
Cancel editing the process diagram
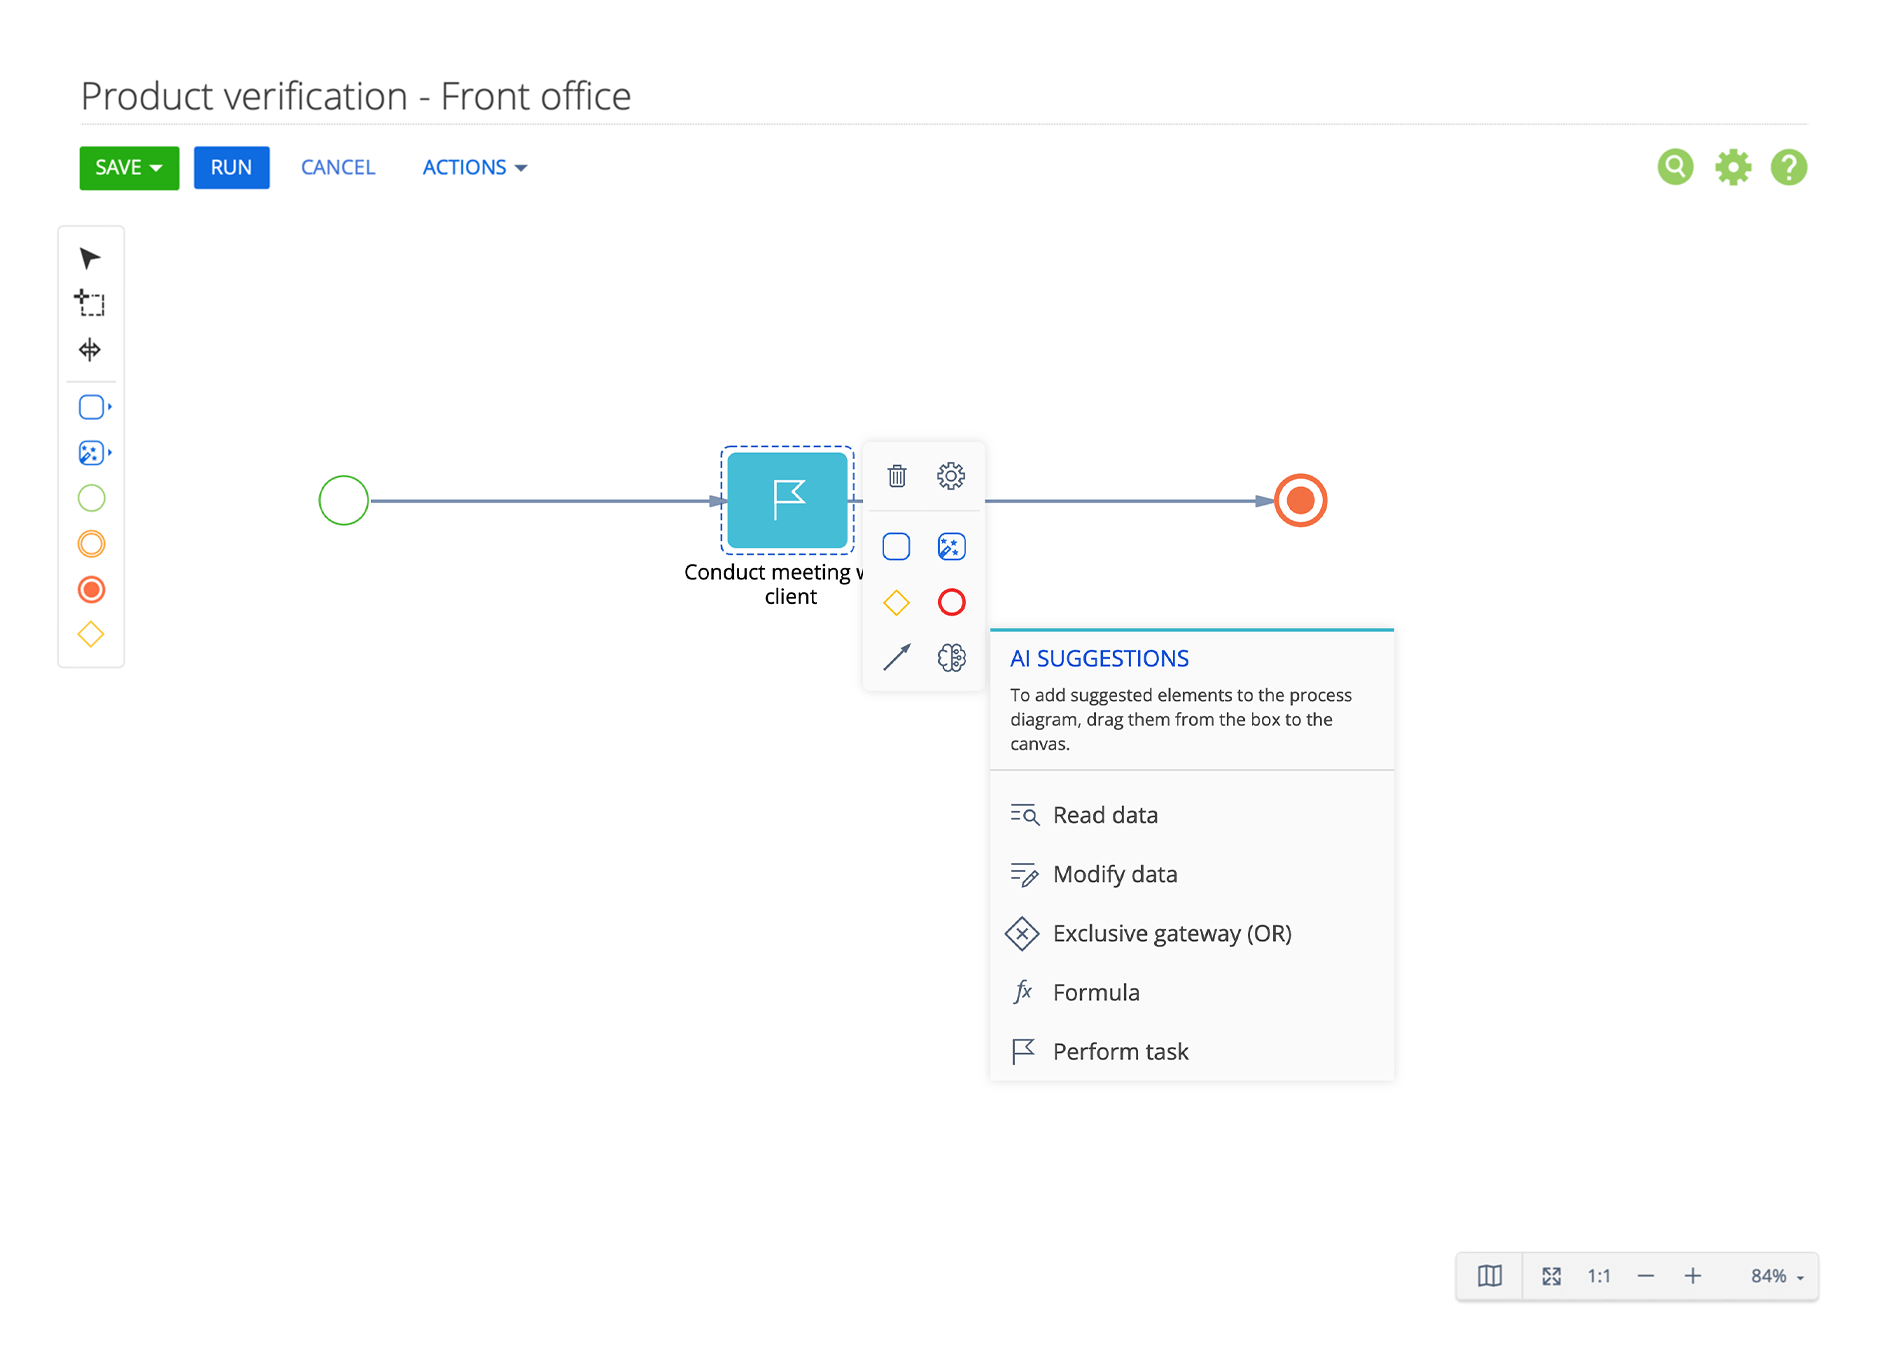pyautogui.click(x=337, y=167)
